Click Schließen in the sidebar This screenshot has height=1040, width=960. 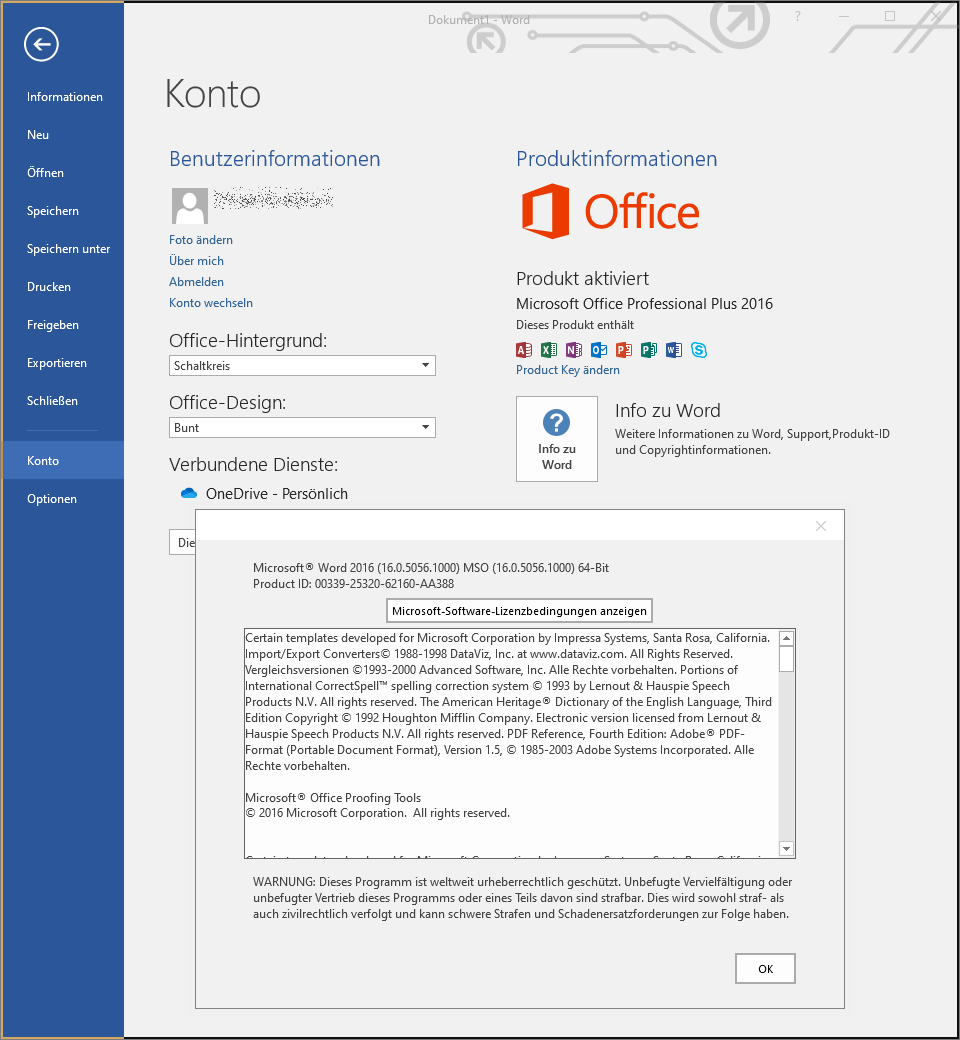pos(52,401)
